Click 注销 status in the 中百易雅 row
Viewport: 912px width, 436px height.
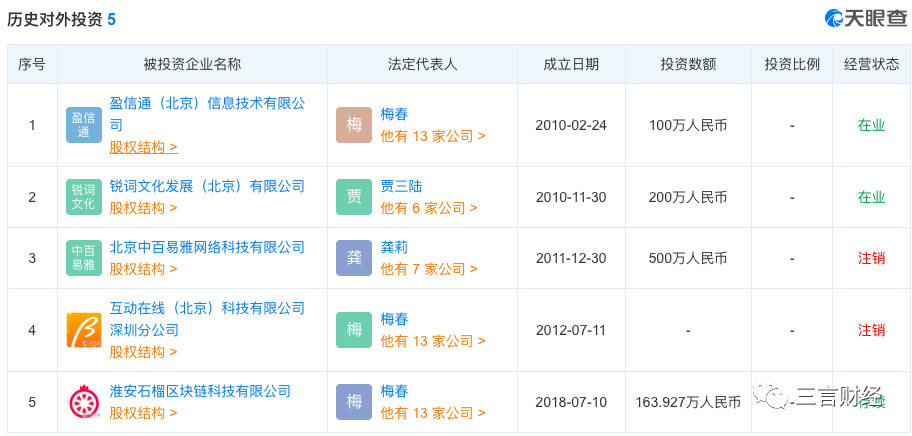click(871, 258)
